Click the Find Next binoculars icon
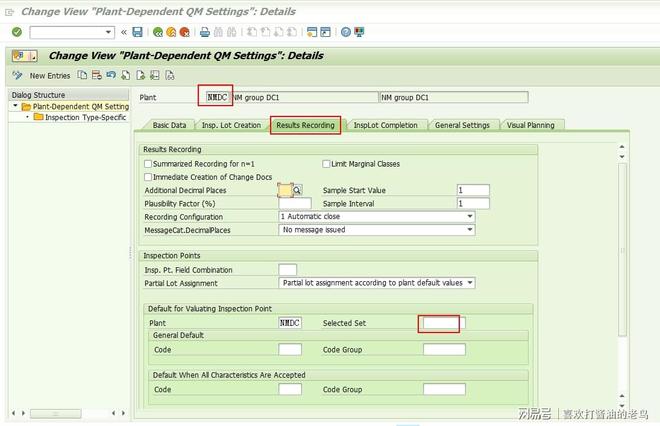The image size is (660, 426). point(232,32)
